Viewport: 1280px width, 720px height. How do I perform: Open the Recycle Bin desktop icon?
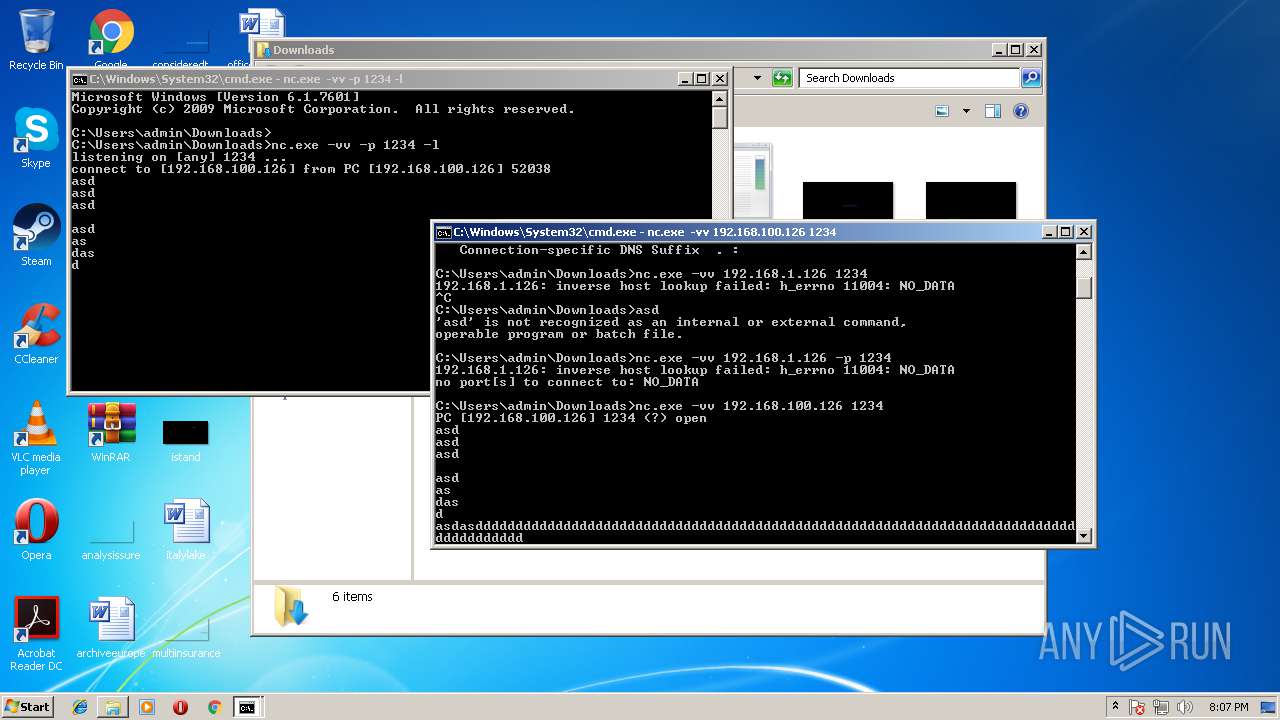coord(36,40)
